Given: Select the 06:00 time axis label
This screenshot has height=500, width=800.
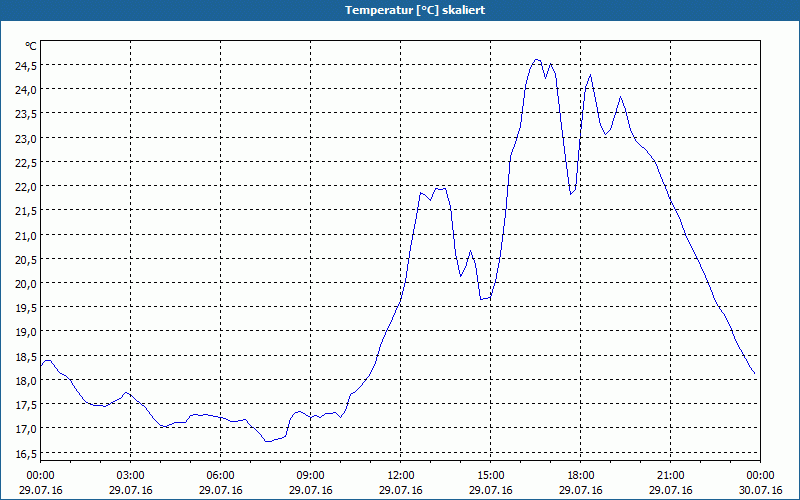Looking at the screenshot, I should coord(221,475).
